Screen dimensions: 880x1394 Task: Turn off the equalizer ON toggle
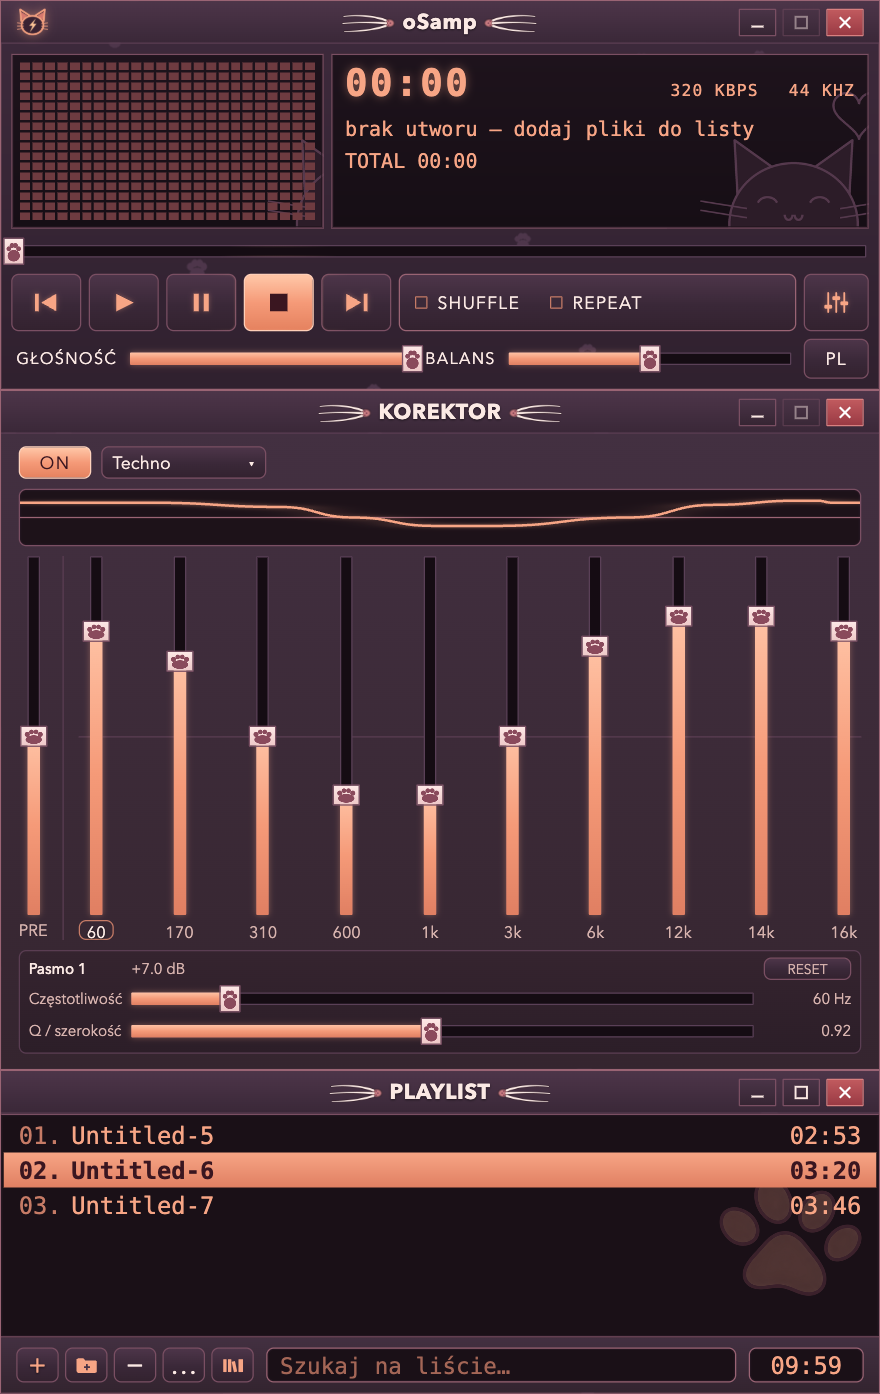coord(55,463)
